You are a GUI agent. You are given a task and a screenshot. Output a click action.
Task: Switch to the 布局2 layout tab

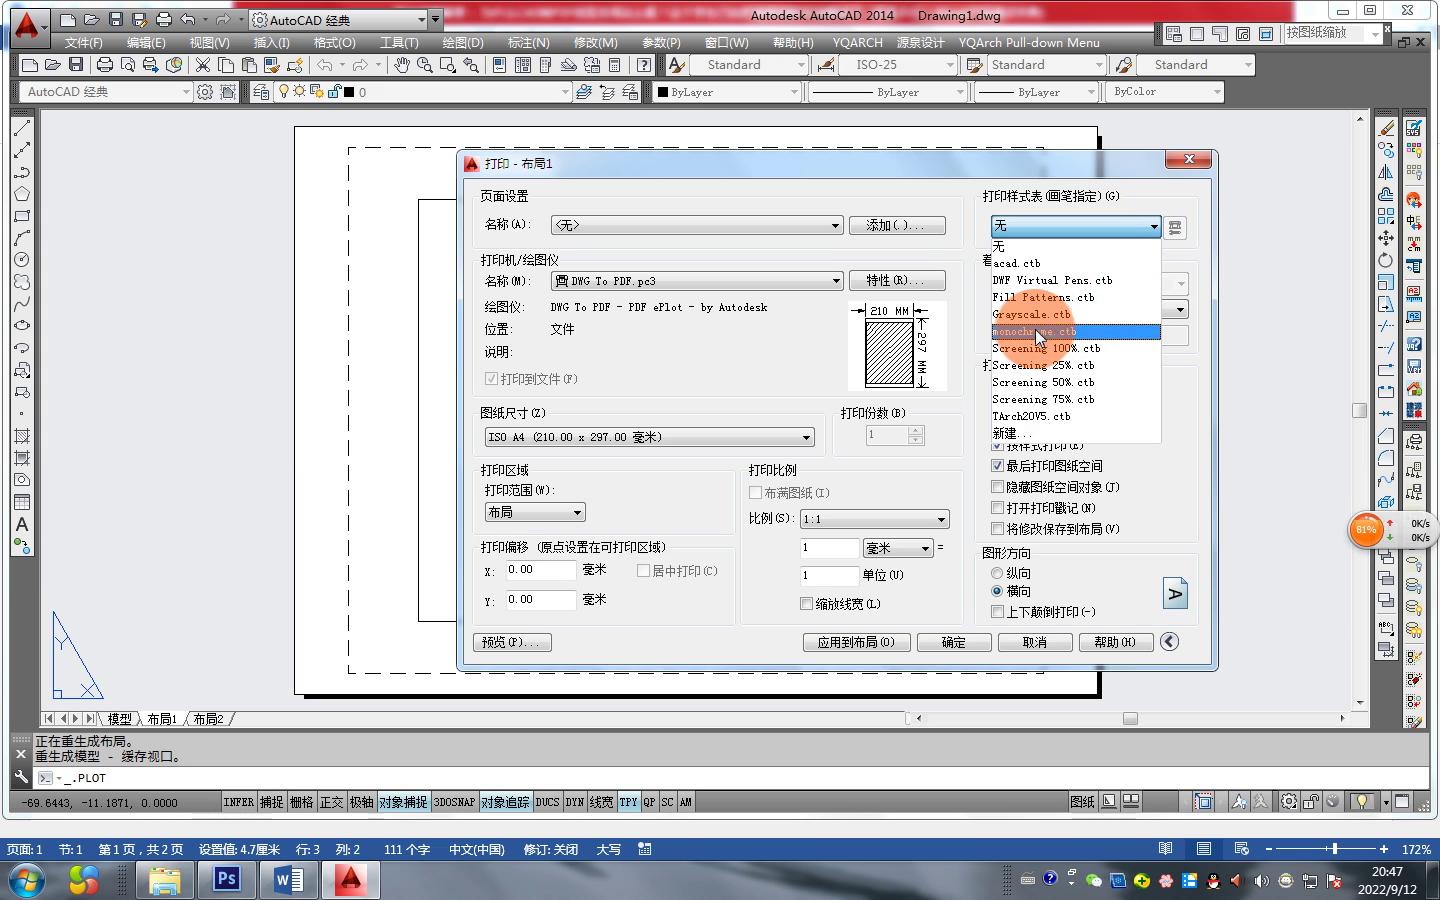click(209, 719)
